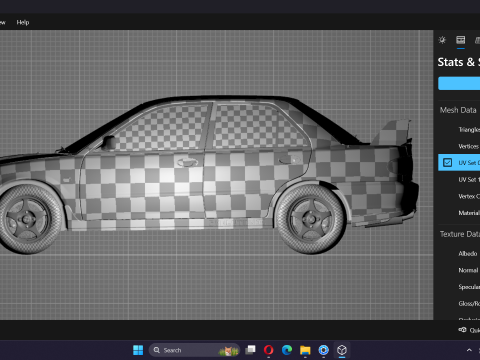Launch Opera browser from the taskbar
The image size is (480, 360).
269,350
